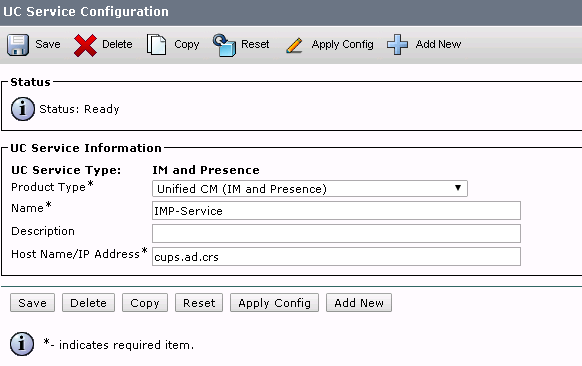Click the Apply Config label in top toolbar
The height and width of the screenshot is (366, 582).
pos(342,45)
